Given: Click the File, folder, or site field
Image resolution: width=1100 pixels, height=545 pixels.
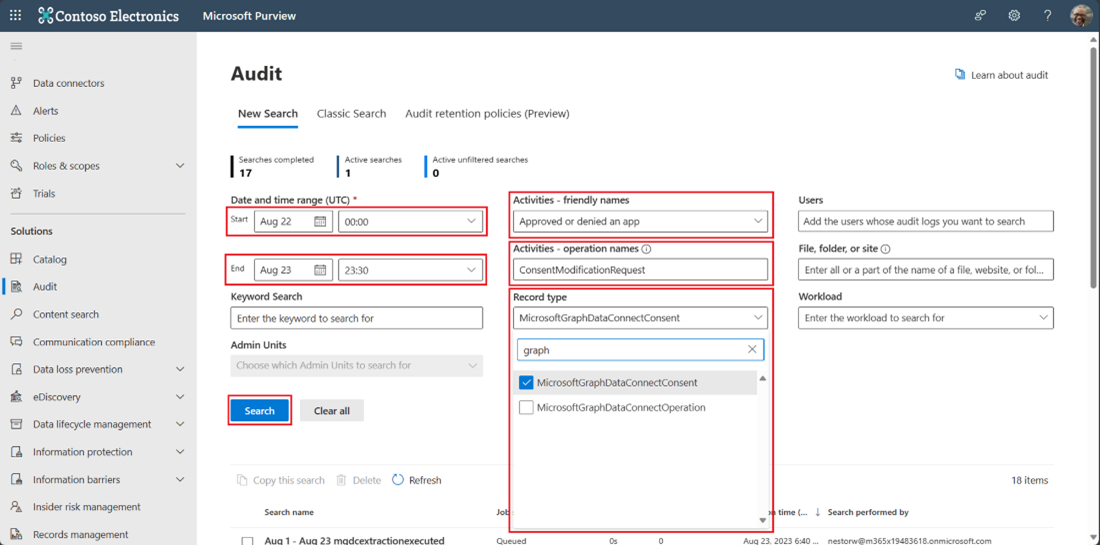Looking at the screenshot, I should [x=926, y=269].
